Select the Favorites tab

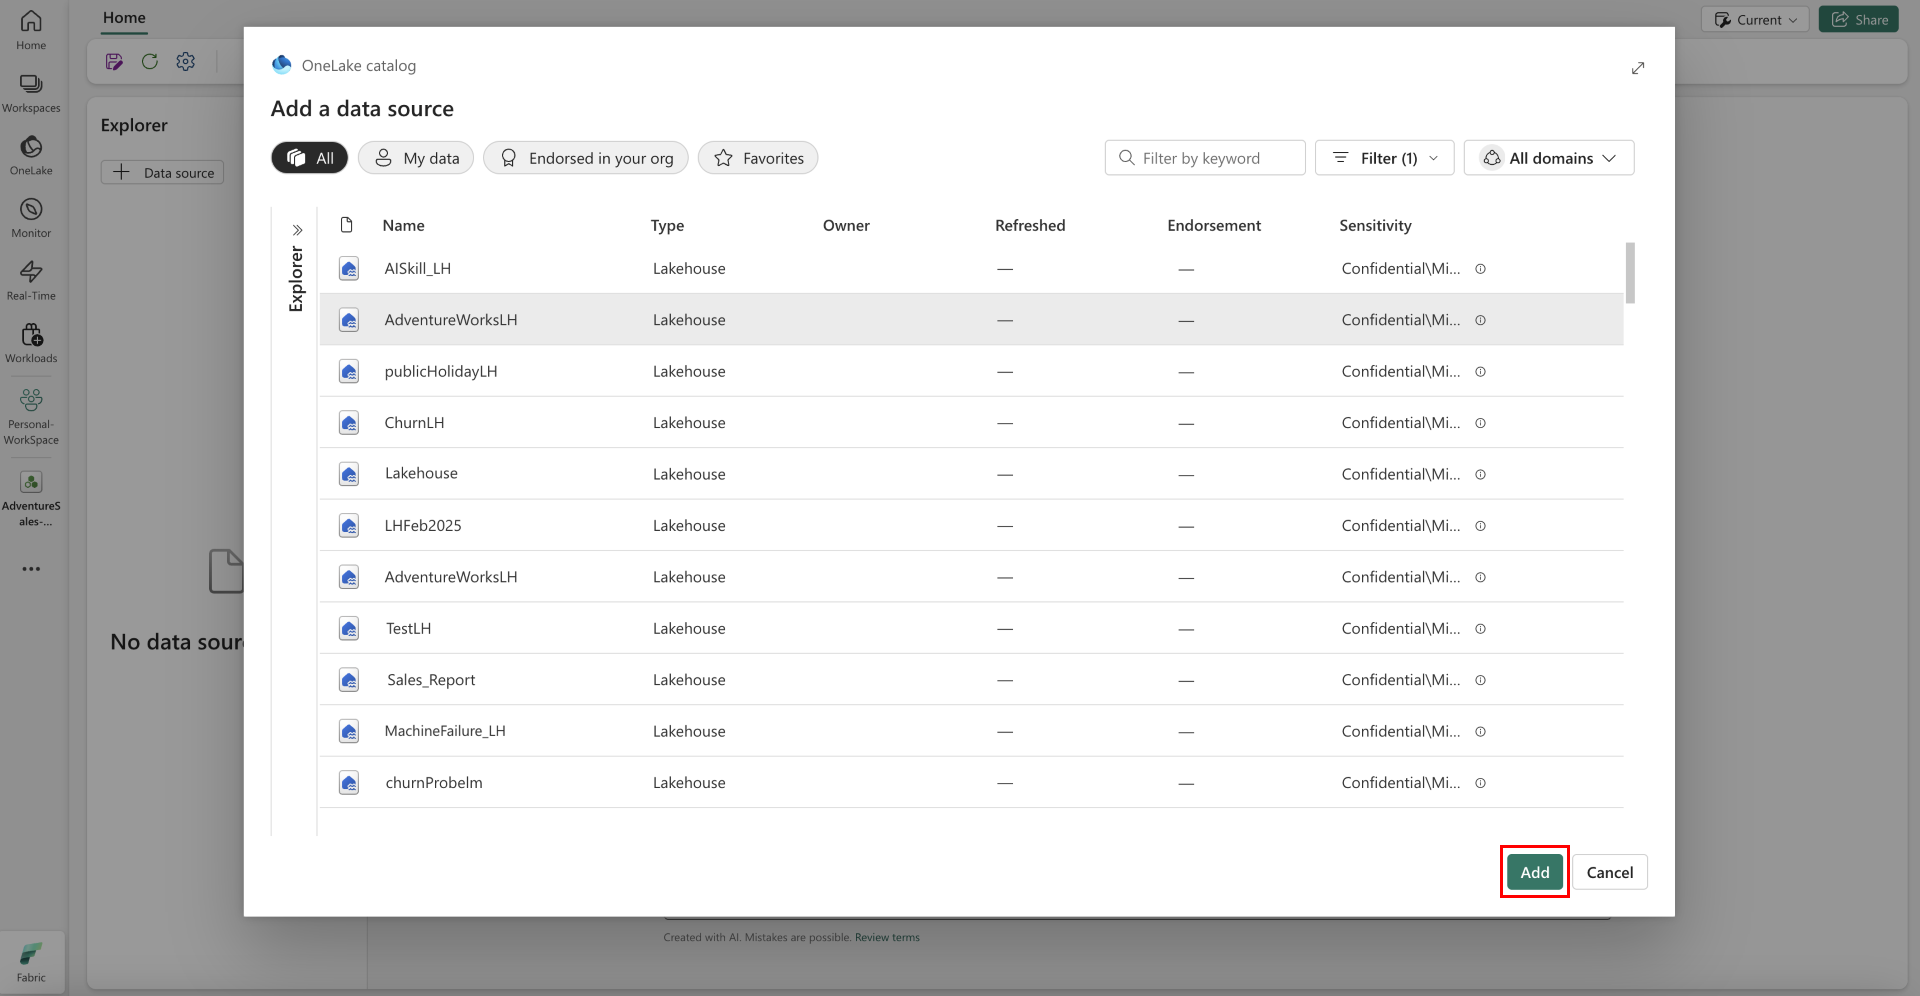(x=758, y=158)
